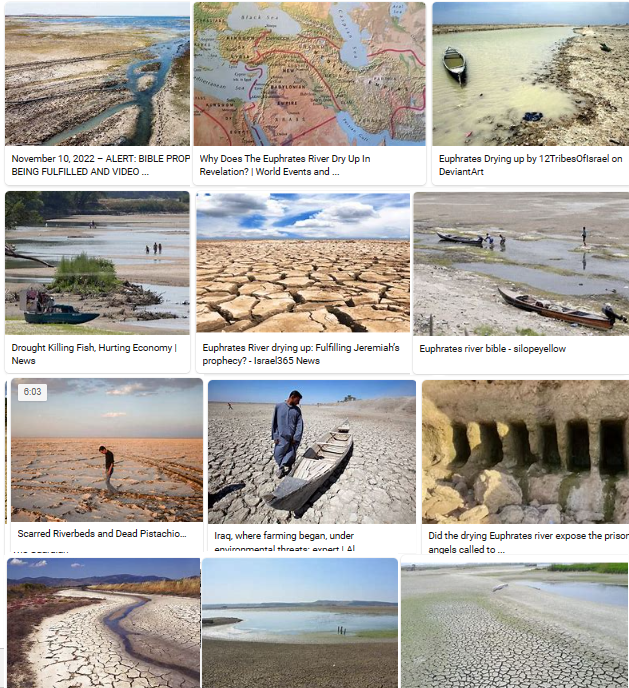Open 'Euphrates Drying up by 12TribesOfIsrael' DeviantArt link
Viewport: 629px width, 688px height.
click(531, 165)
